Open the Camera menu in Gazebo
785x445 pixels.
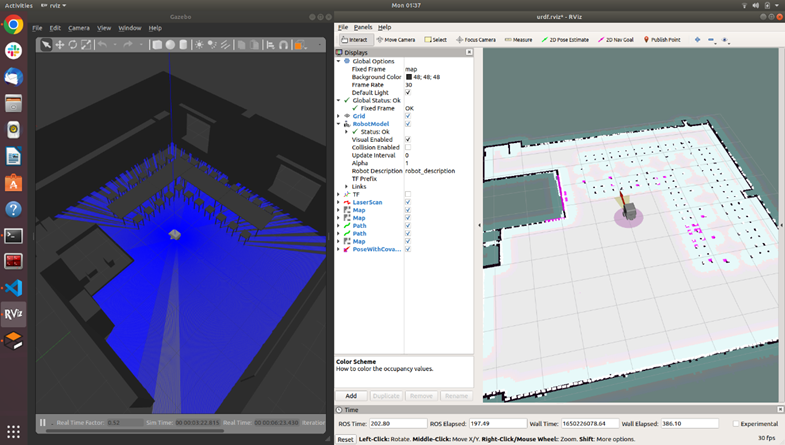tap(78, 28)
